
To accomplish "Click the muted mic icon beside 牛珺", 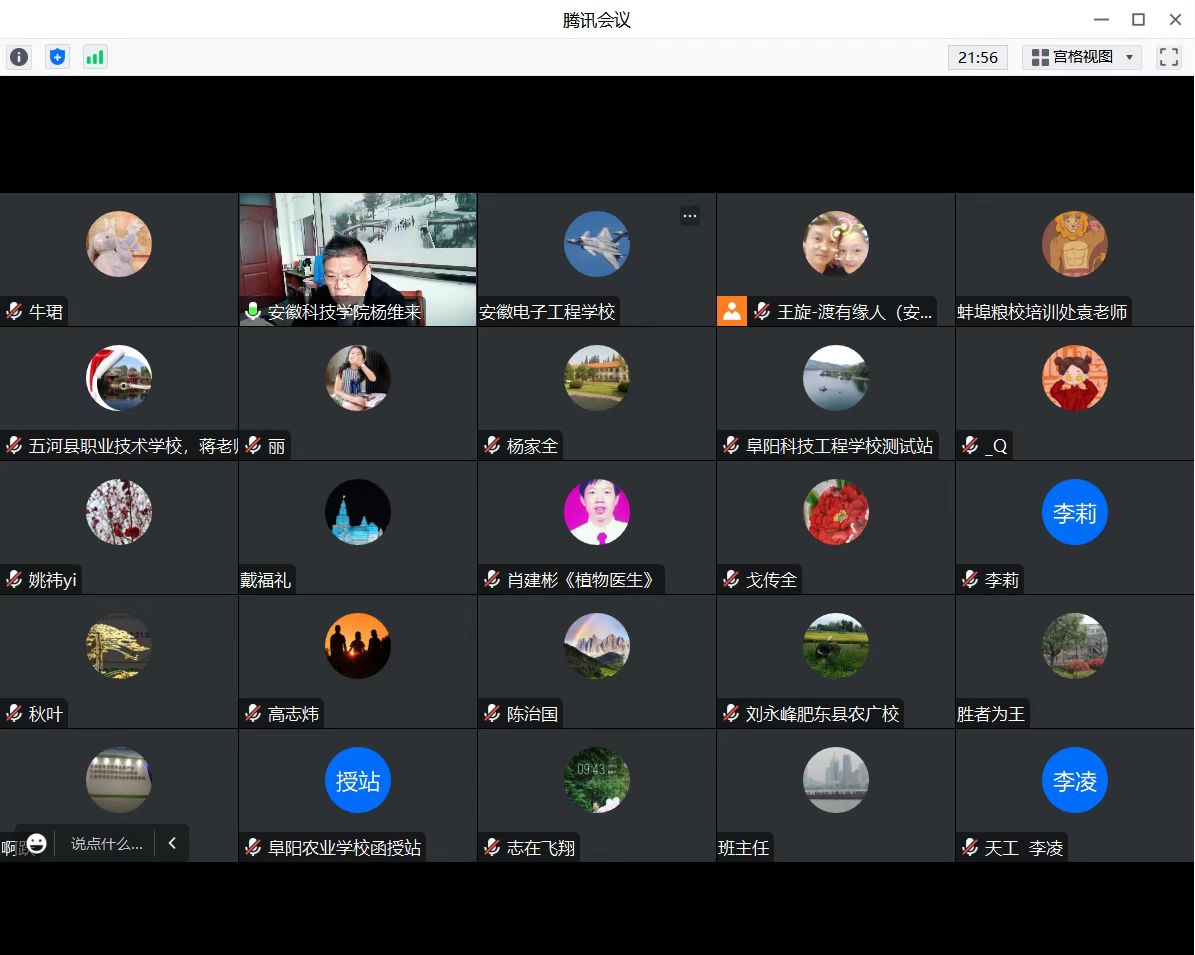I will pyautogui.click(x=14, y=312).
